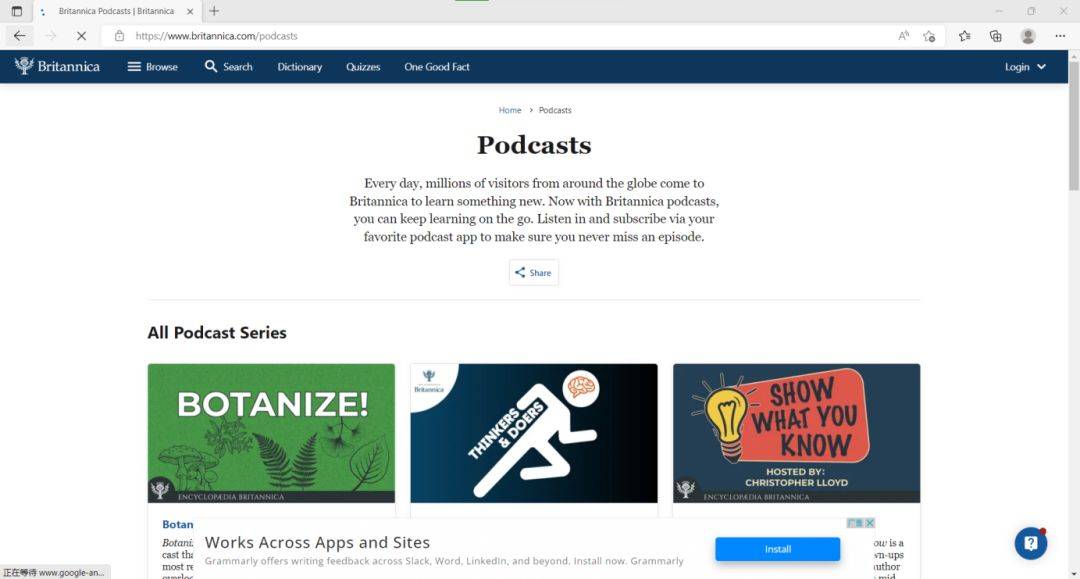View site information lock icon
Image resolution: width=1080 pixels, height=579 pixels.
click(x=119, y=36)
